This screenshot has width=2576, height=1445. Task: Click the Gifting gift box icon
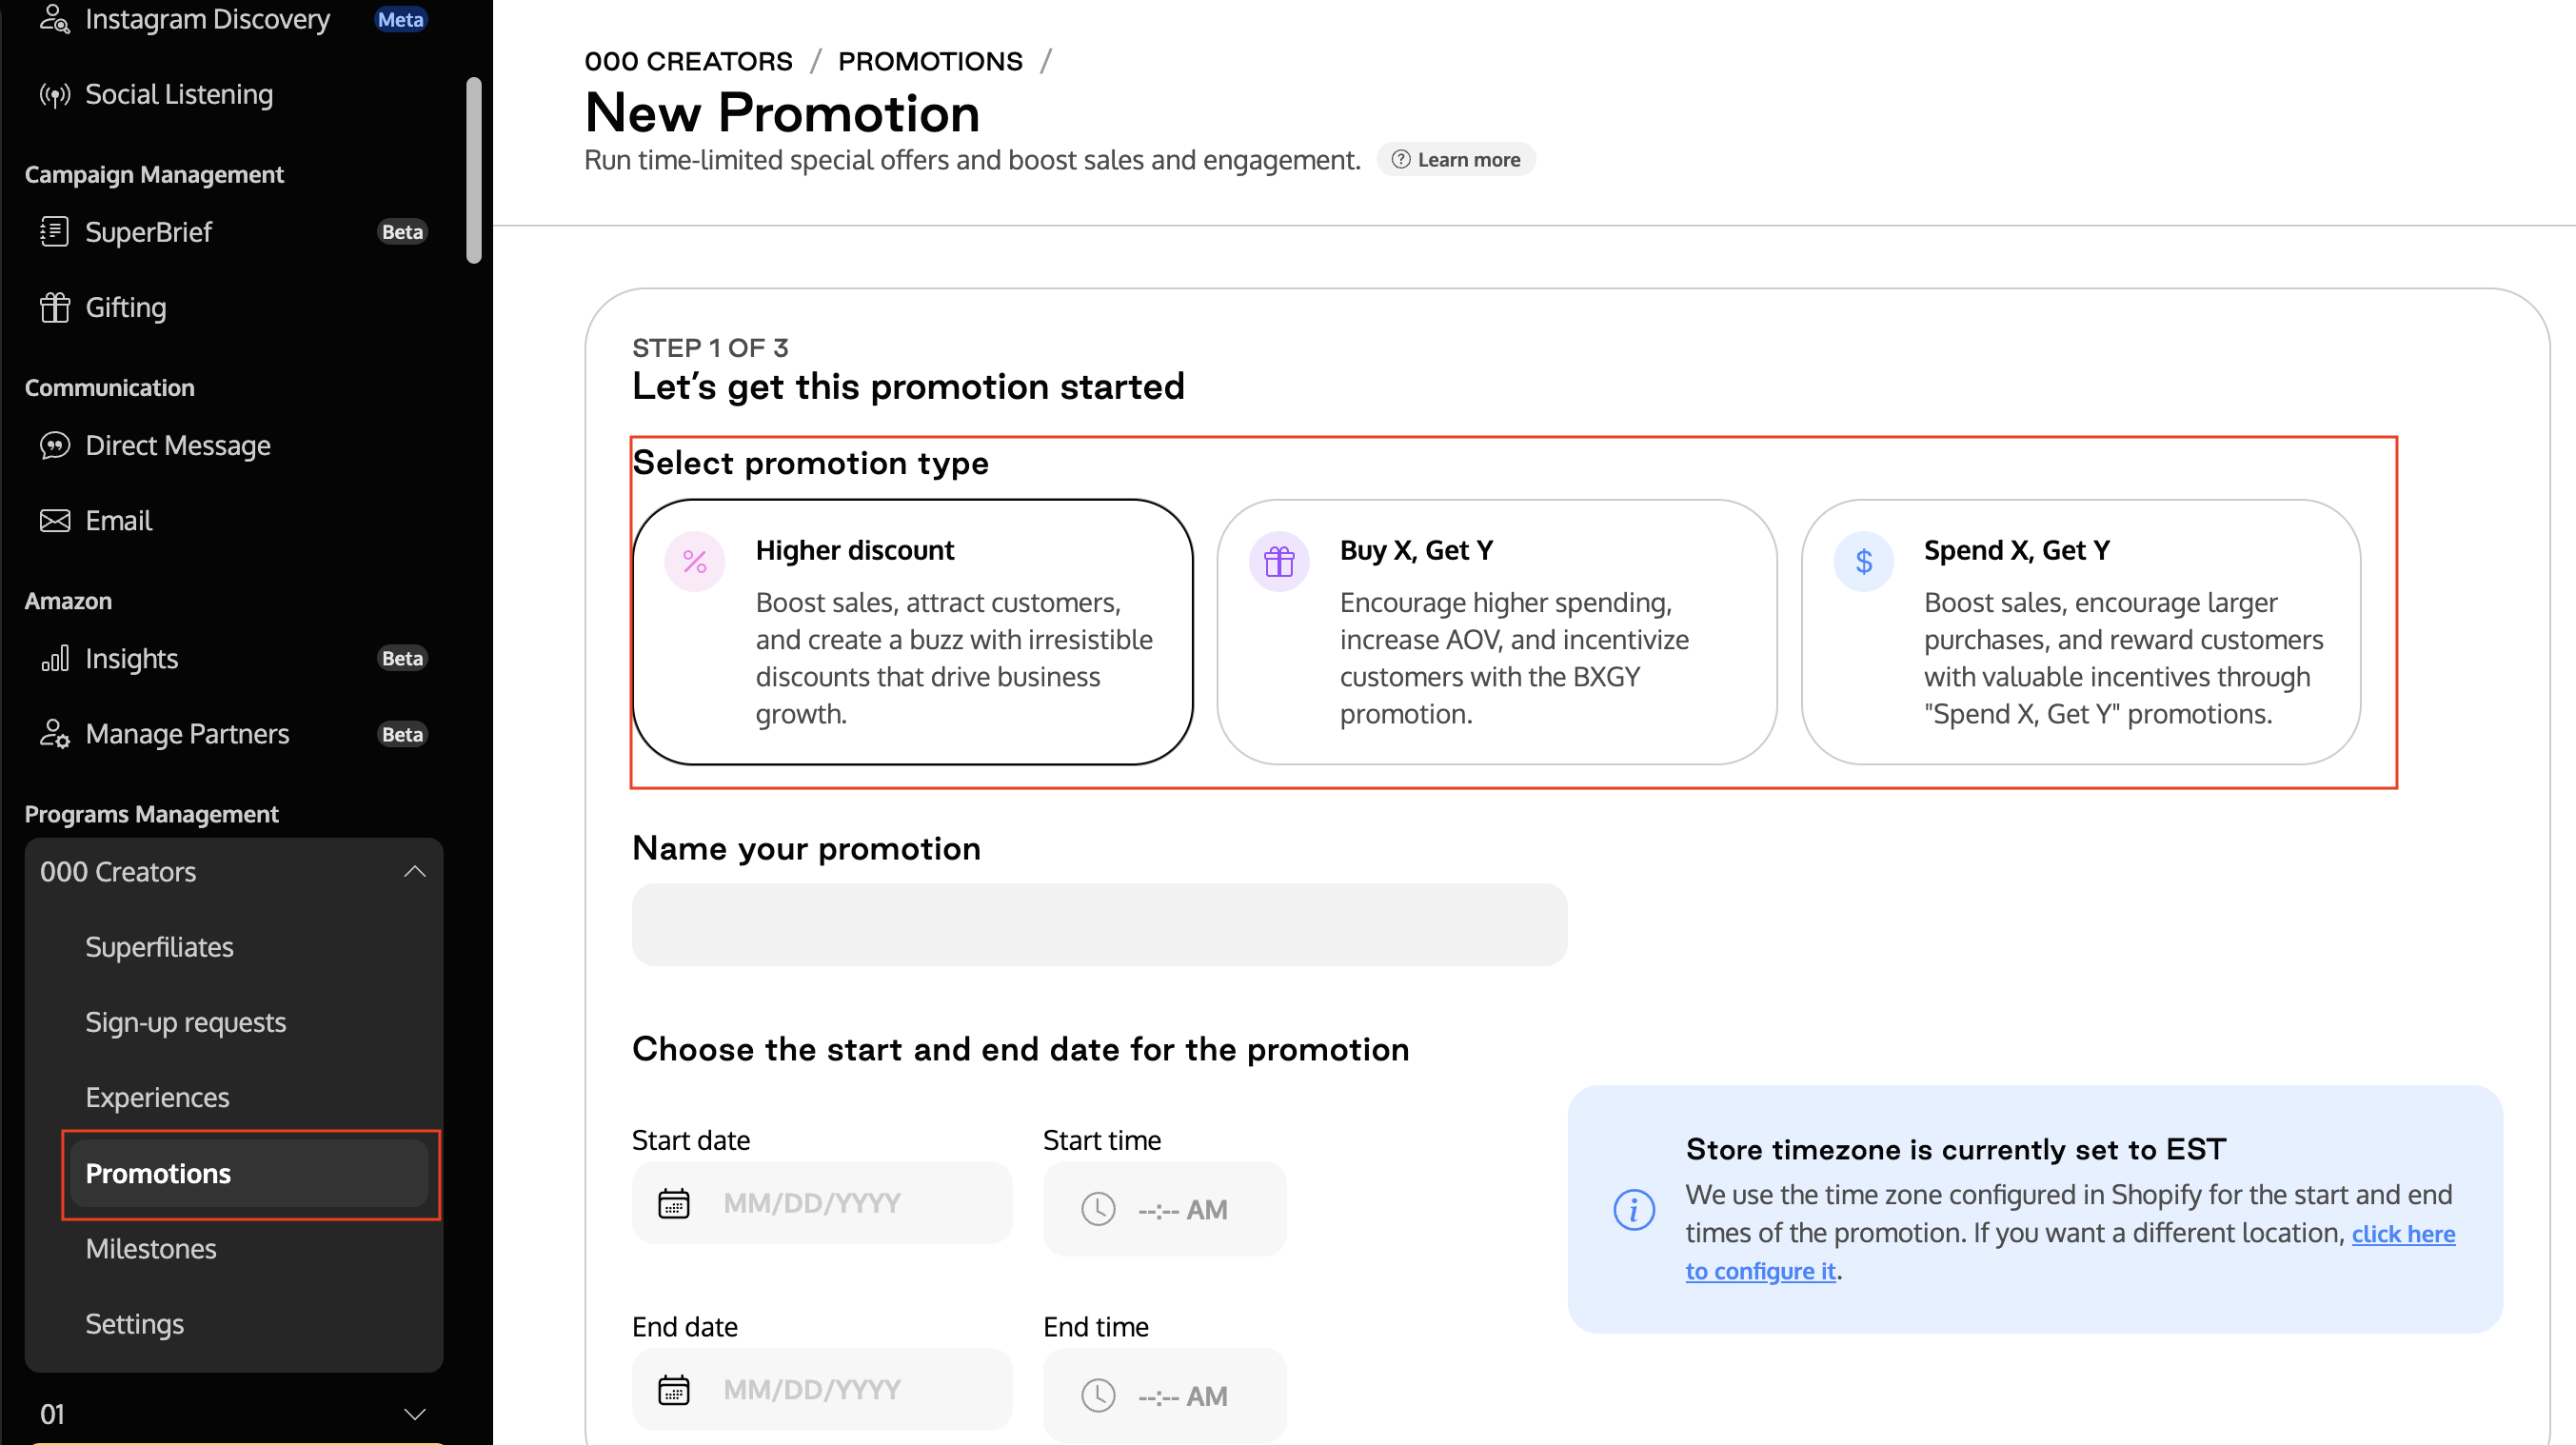[54, 307]
